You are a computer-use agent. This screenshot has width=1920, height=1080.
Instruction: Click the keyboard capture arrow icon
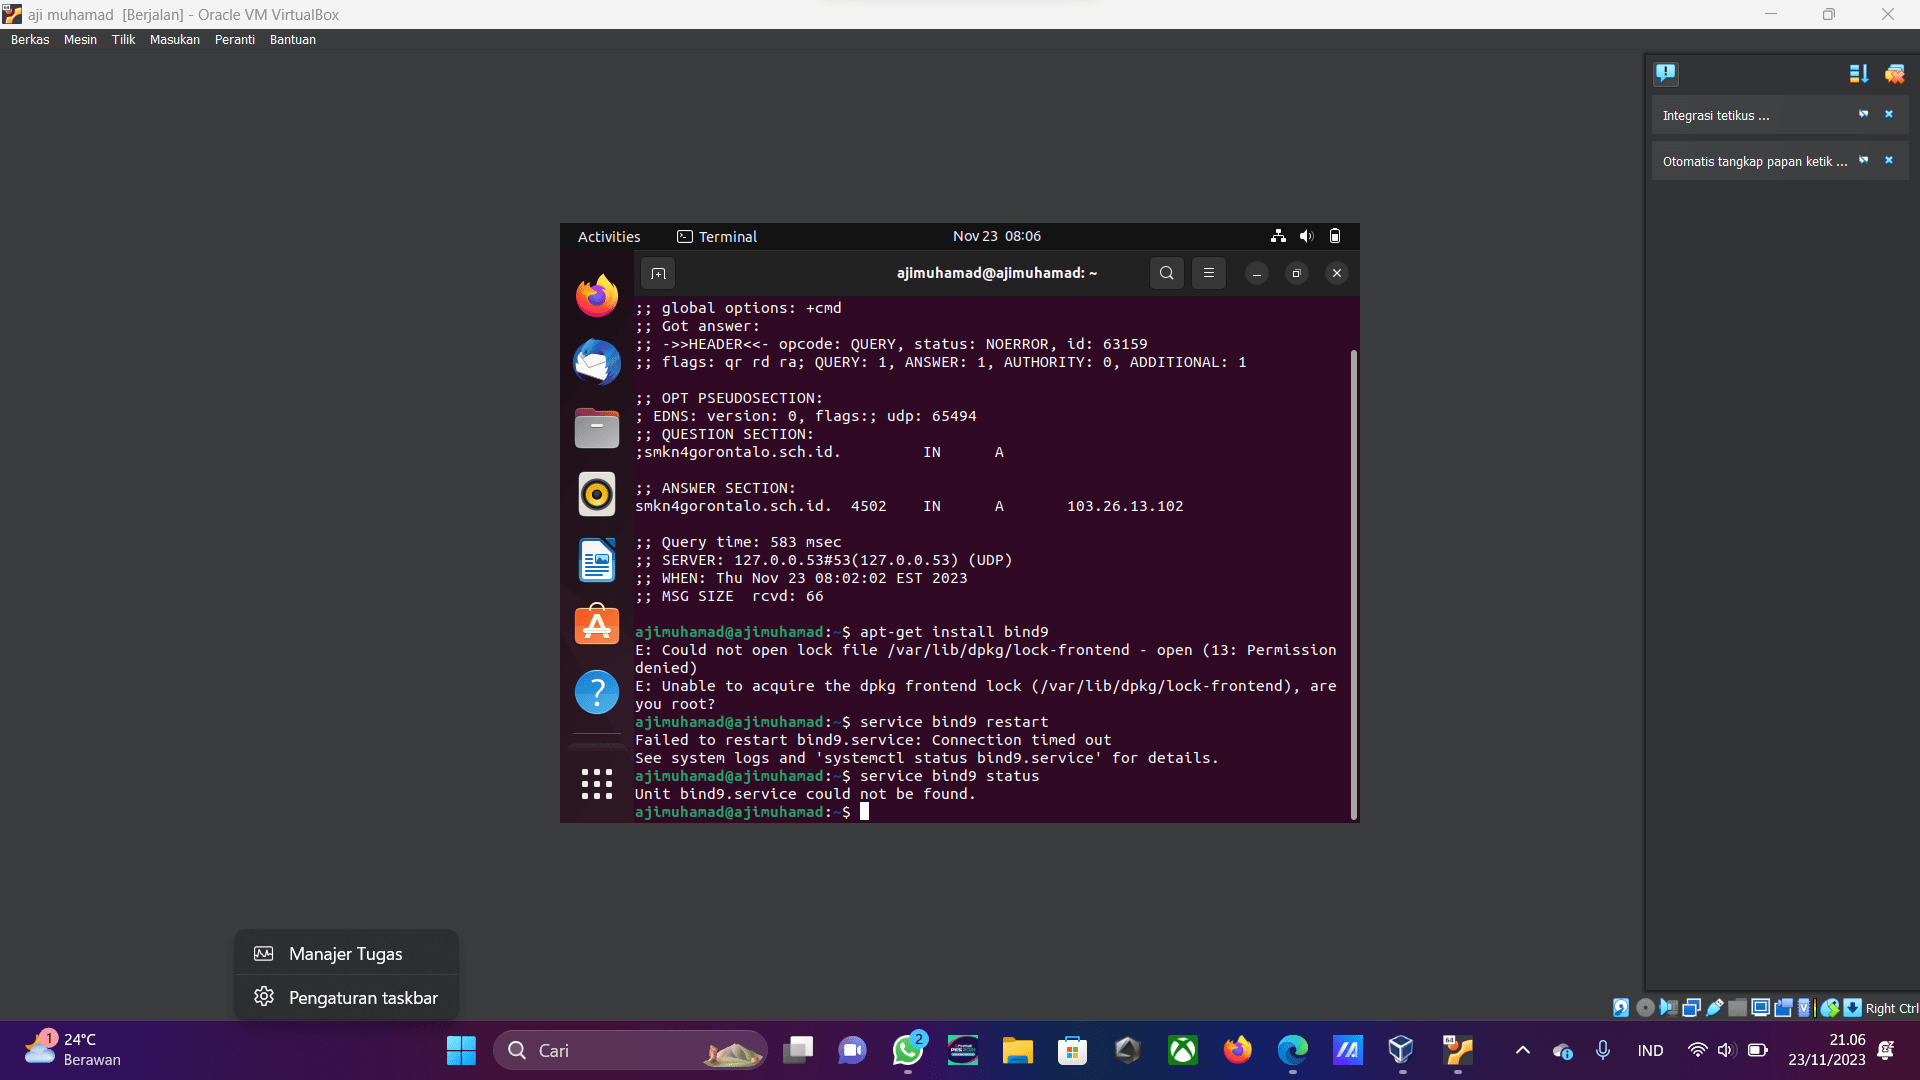coord(1853,1008)
